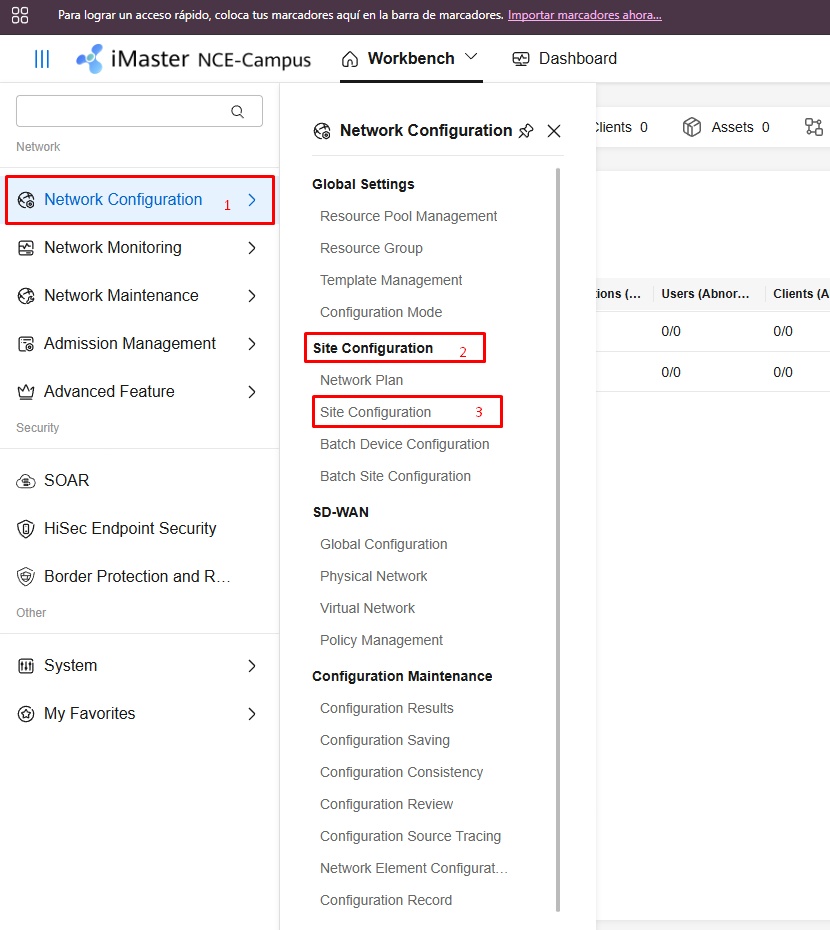
Task: Open Network Element Configuration entry
Action: 414,869
